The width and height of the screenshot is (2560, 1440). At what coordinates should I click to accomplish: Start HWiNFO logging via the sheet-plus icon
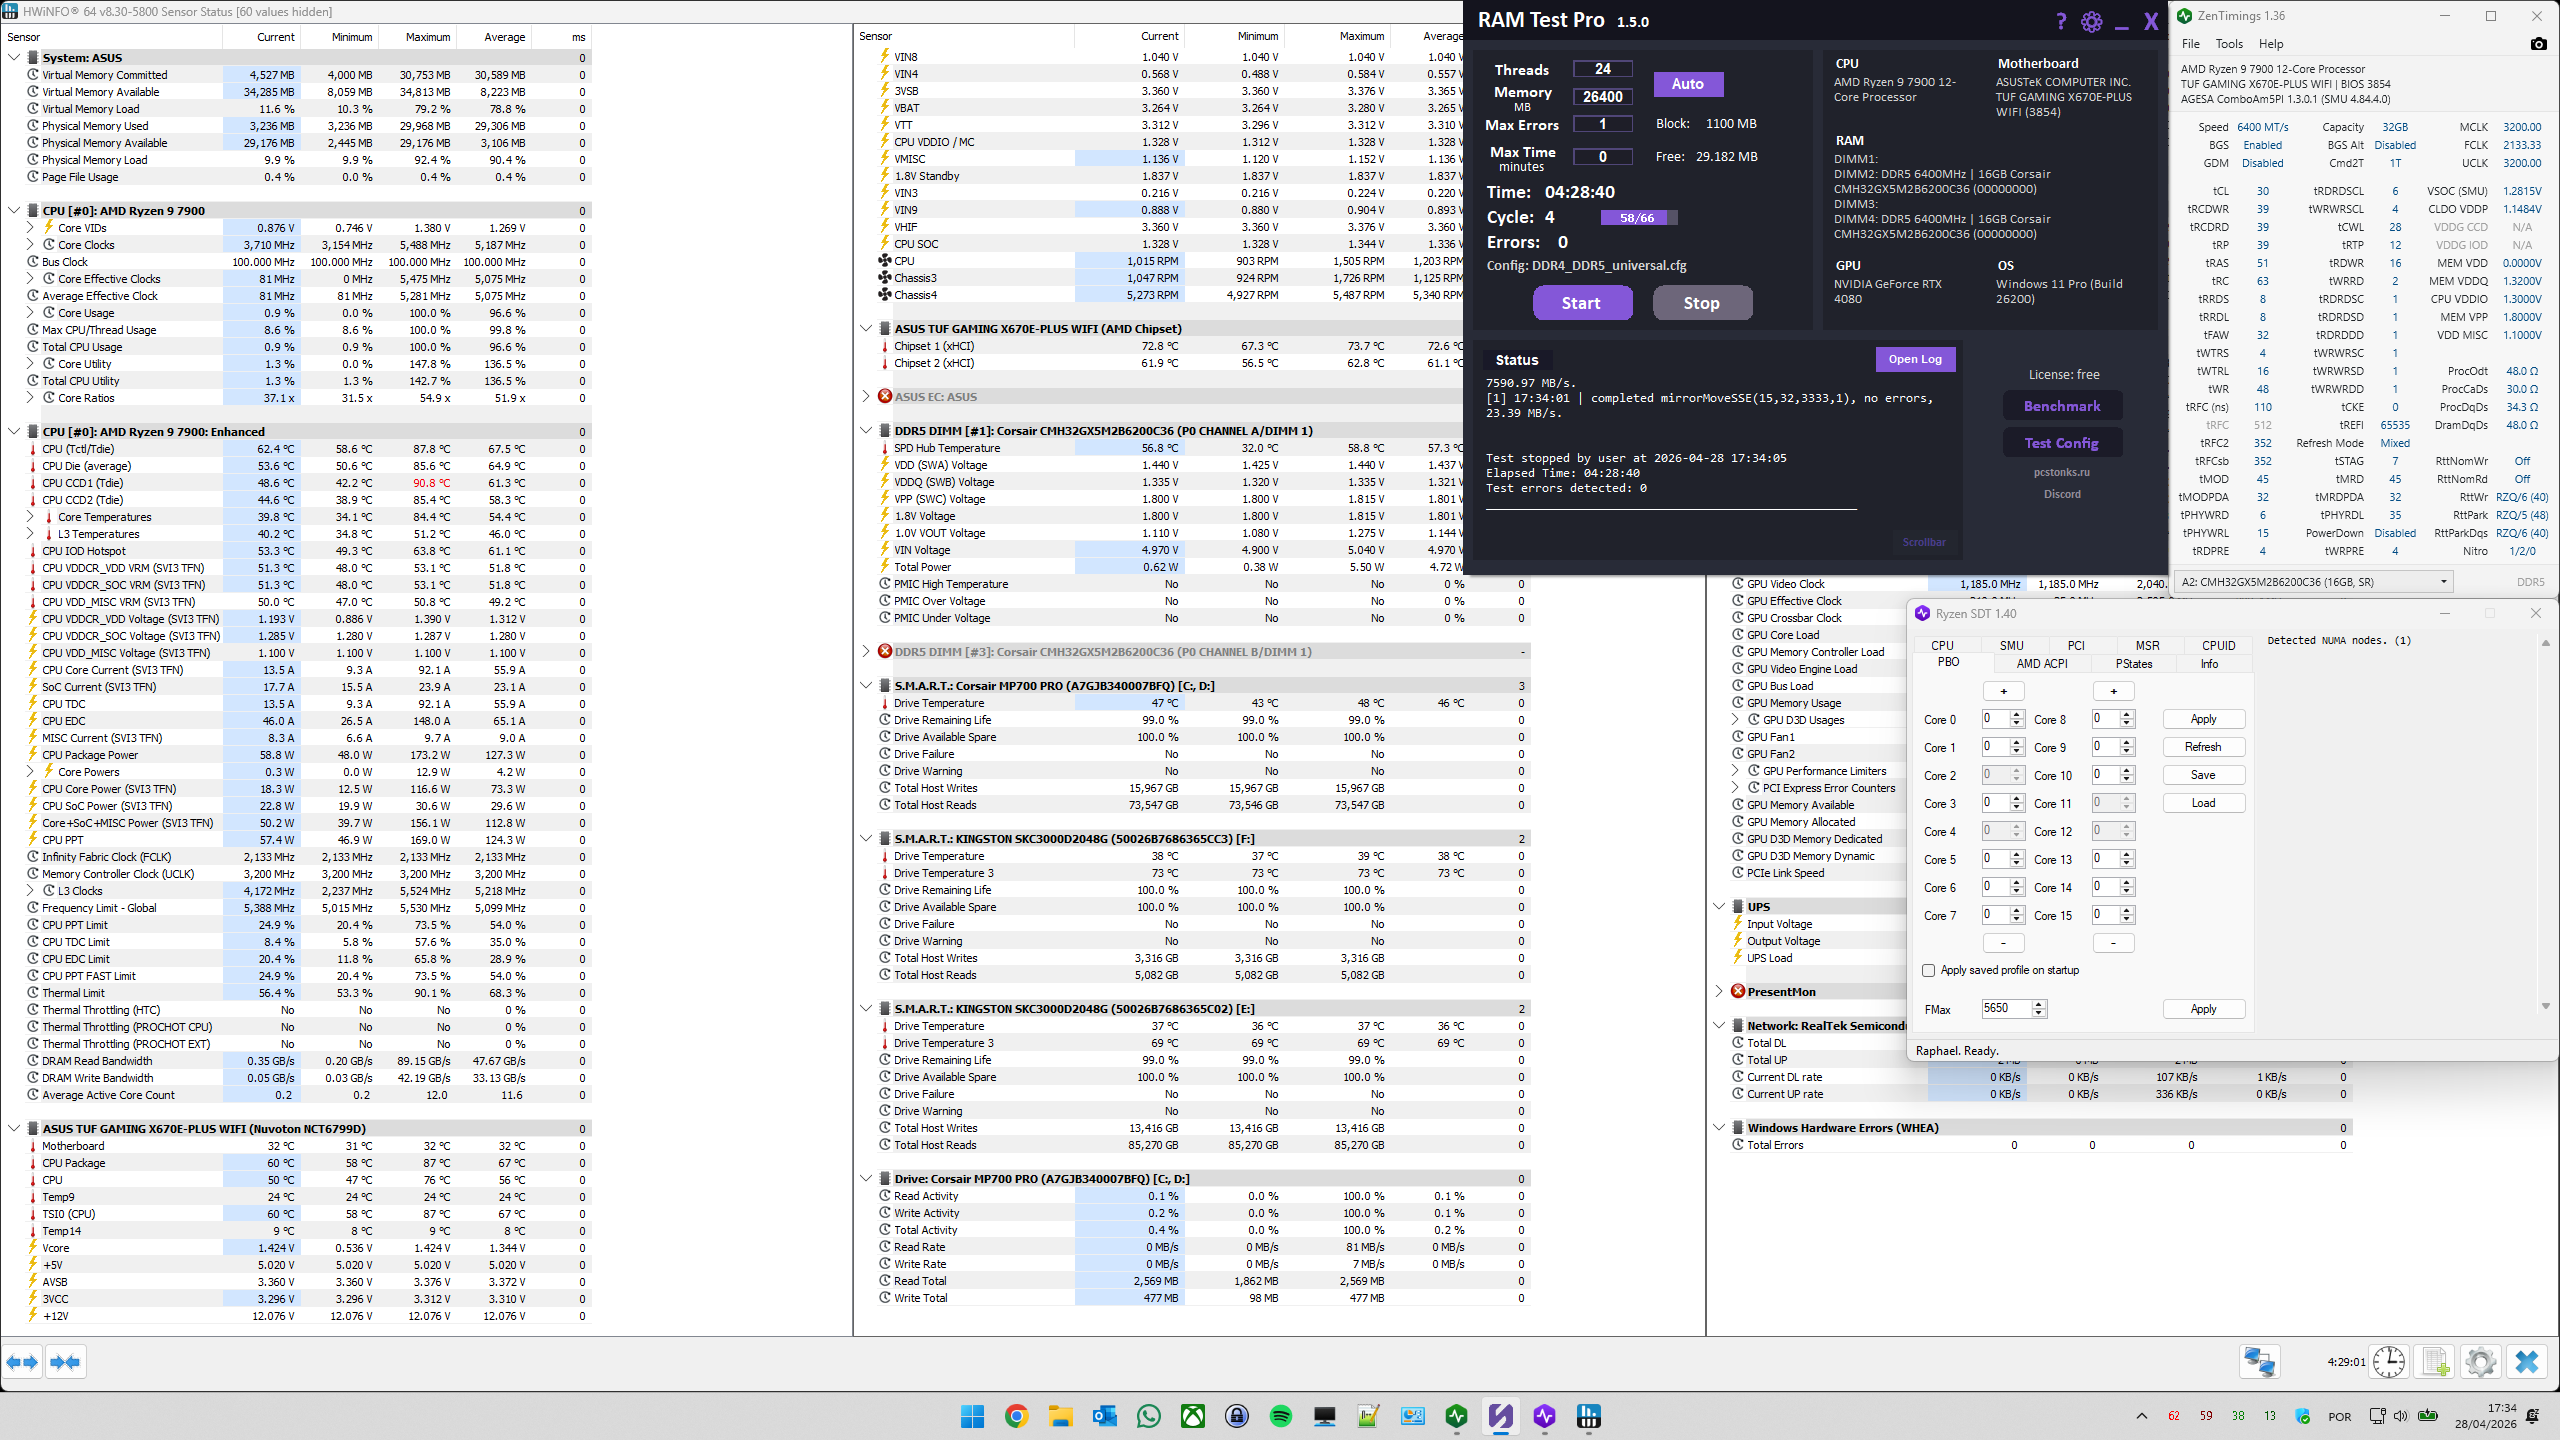tap(2435, 1362)
